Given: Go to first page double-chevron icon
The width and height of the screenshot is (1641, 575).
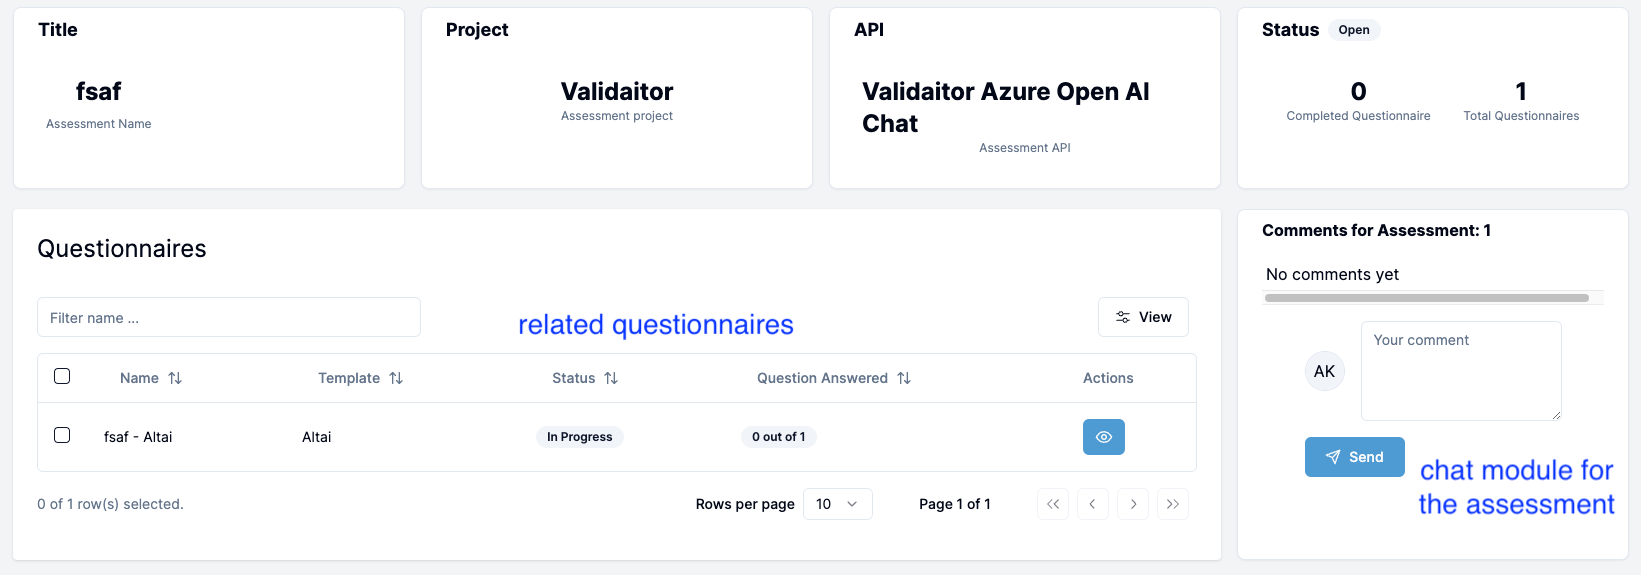Looking at the screenshot, I should (x=1053, y=504).
